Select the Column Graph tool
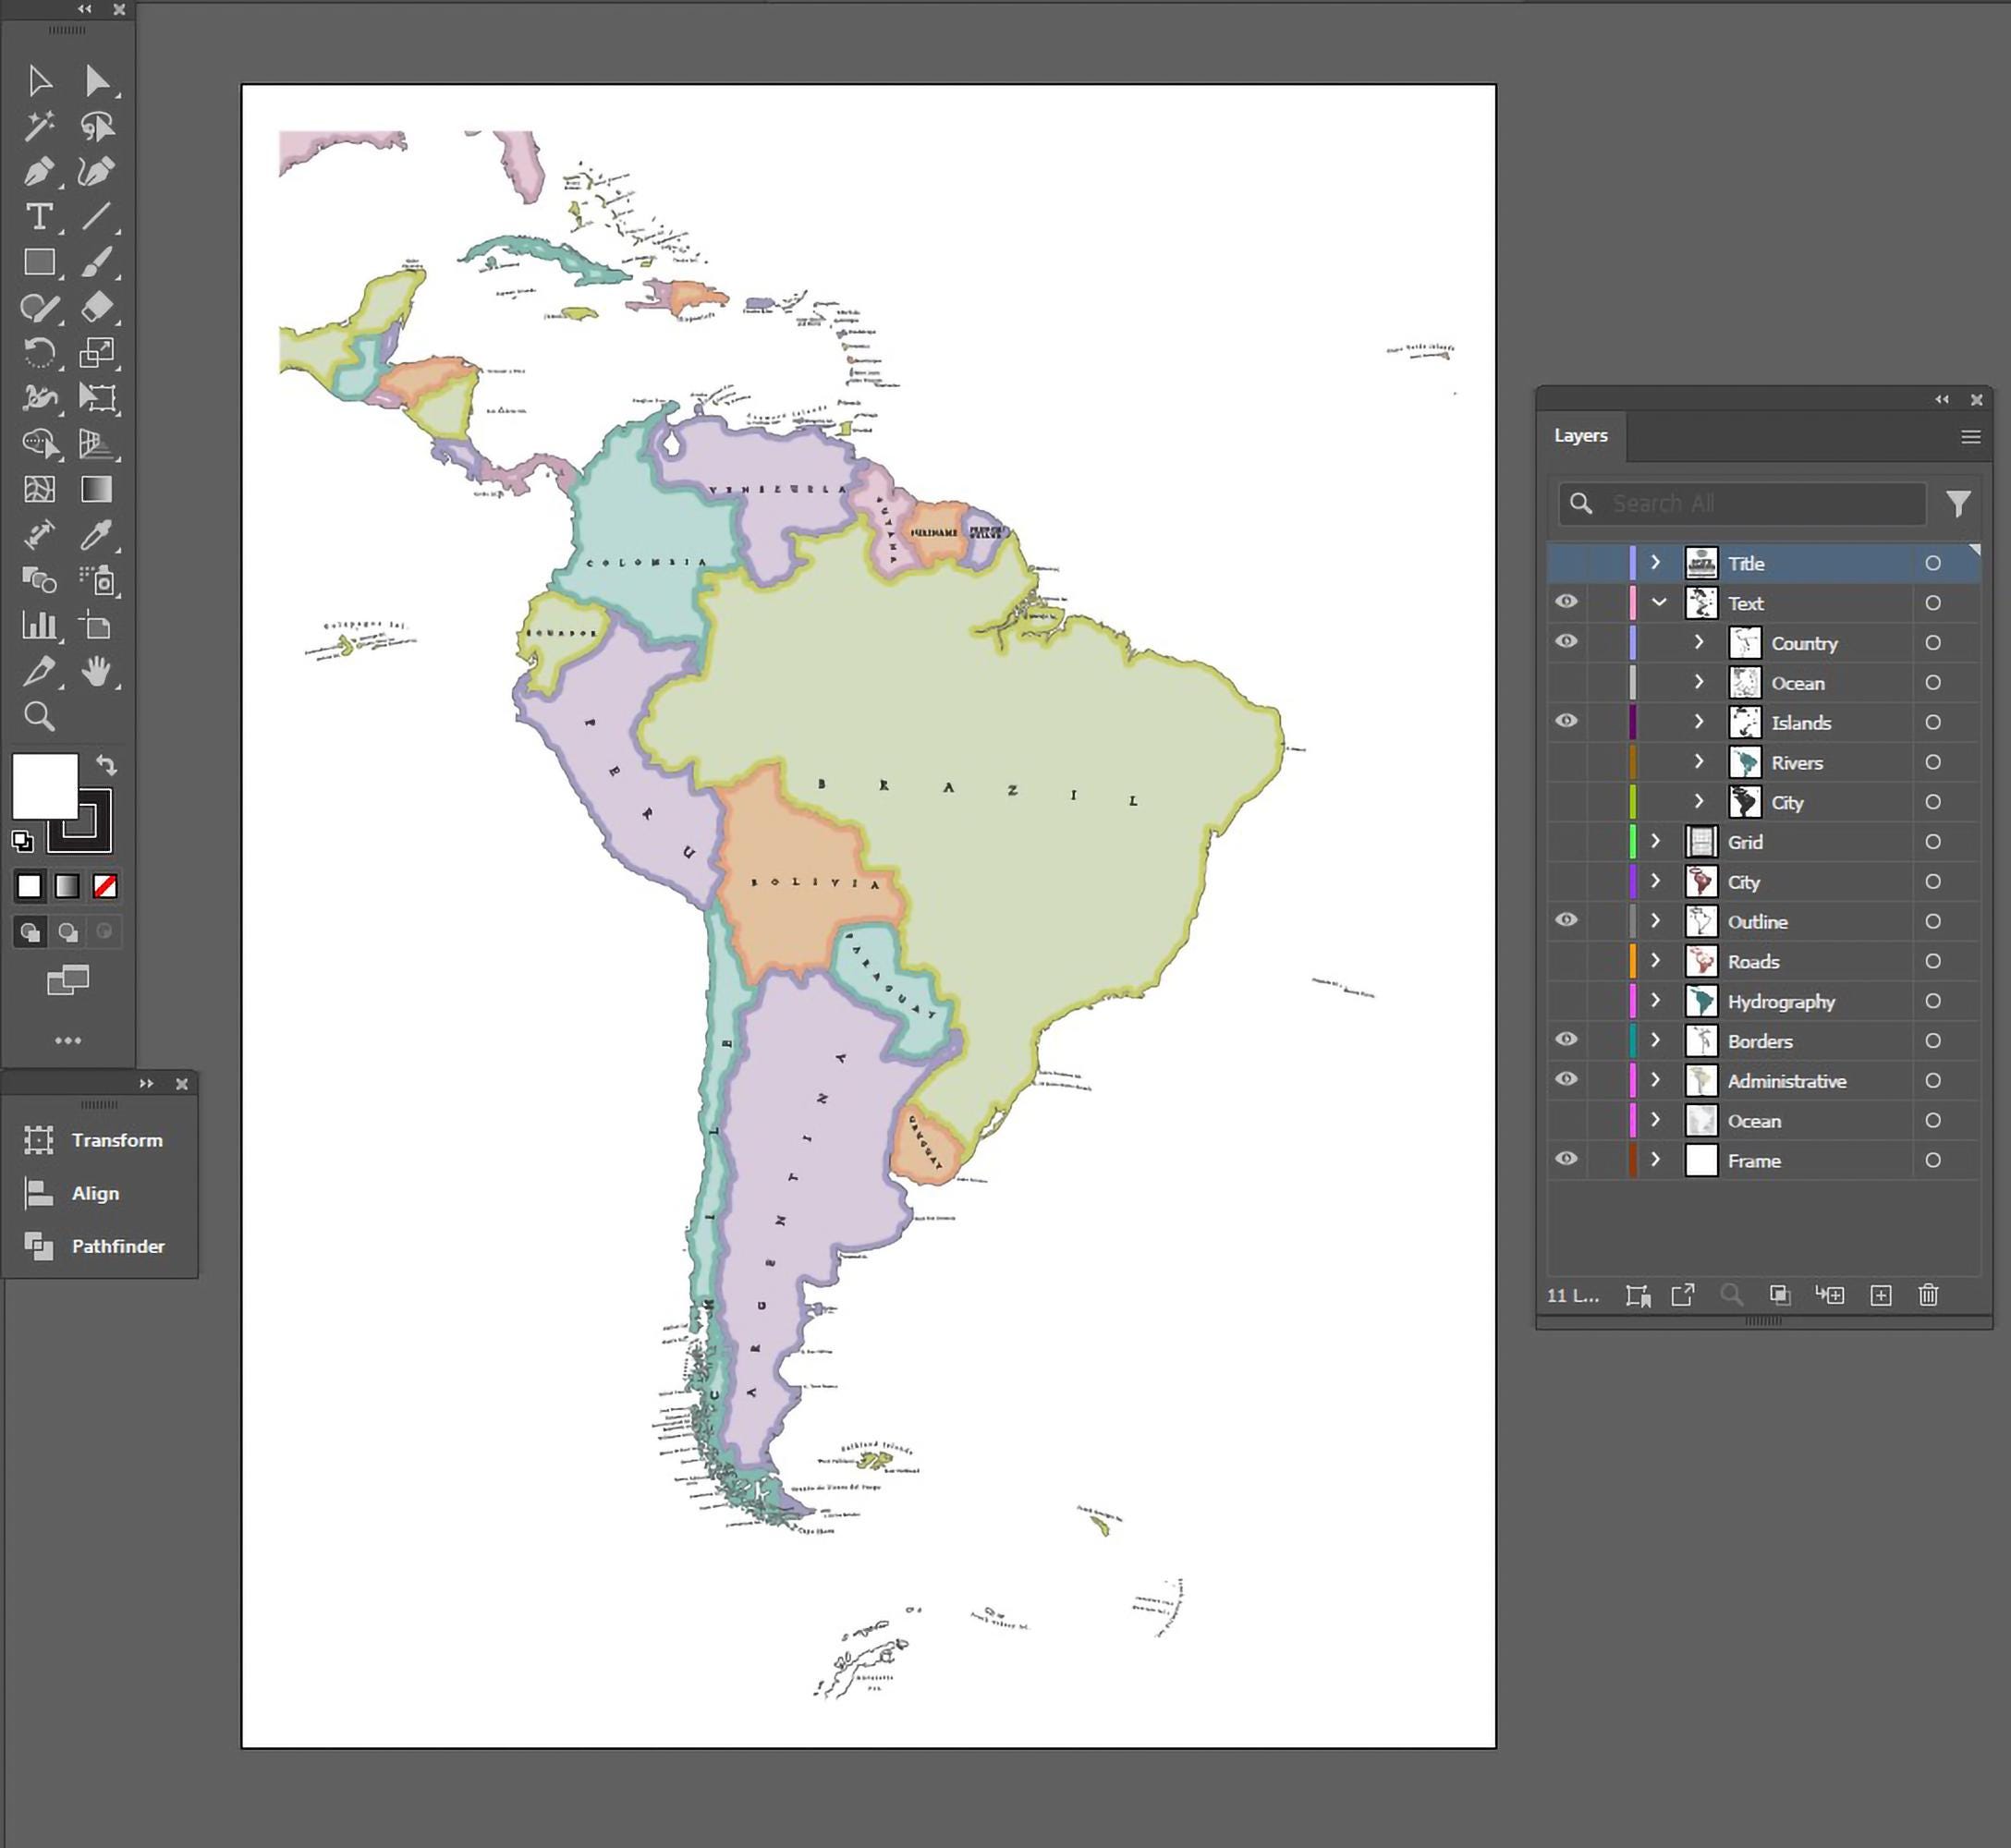This screenshot has width=2011, height=1848. [x=40, y=626]
